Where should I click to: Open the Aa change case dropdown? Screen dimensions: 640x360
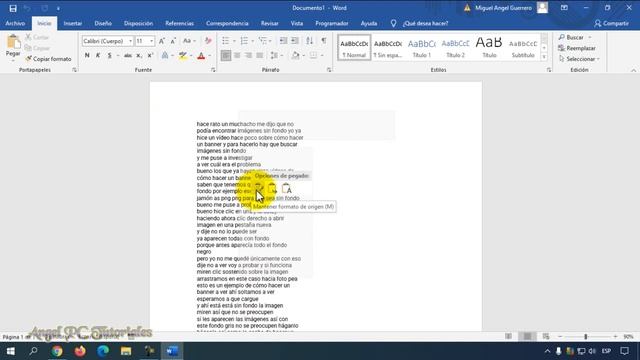[x=189, y=41]
